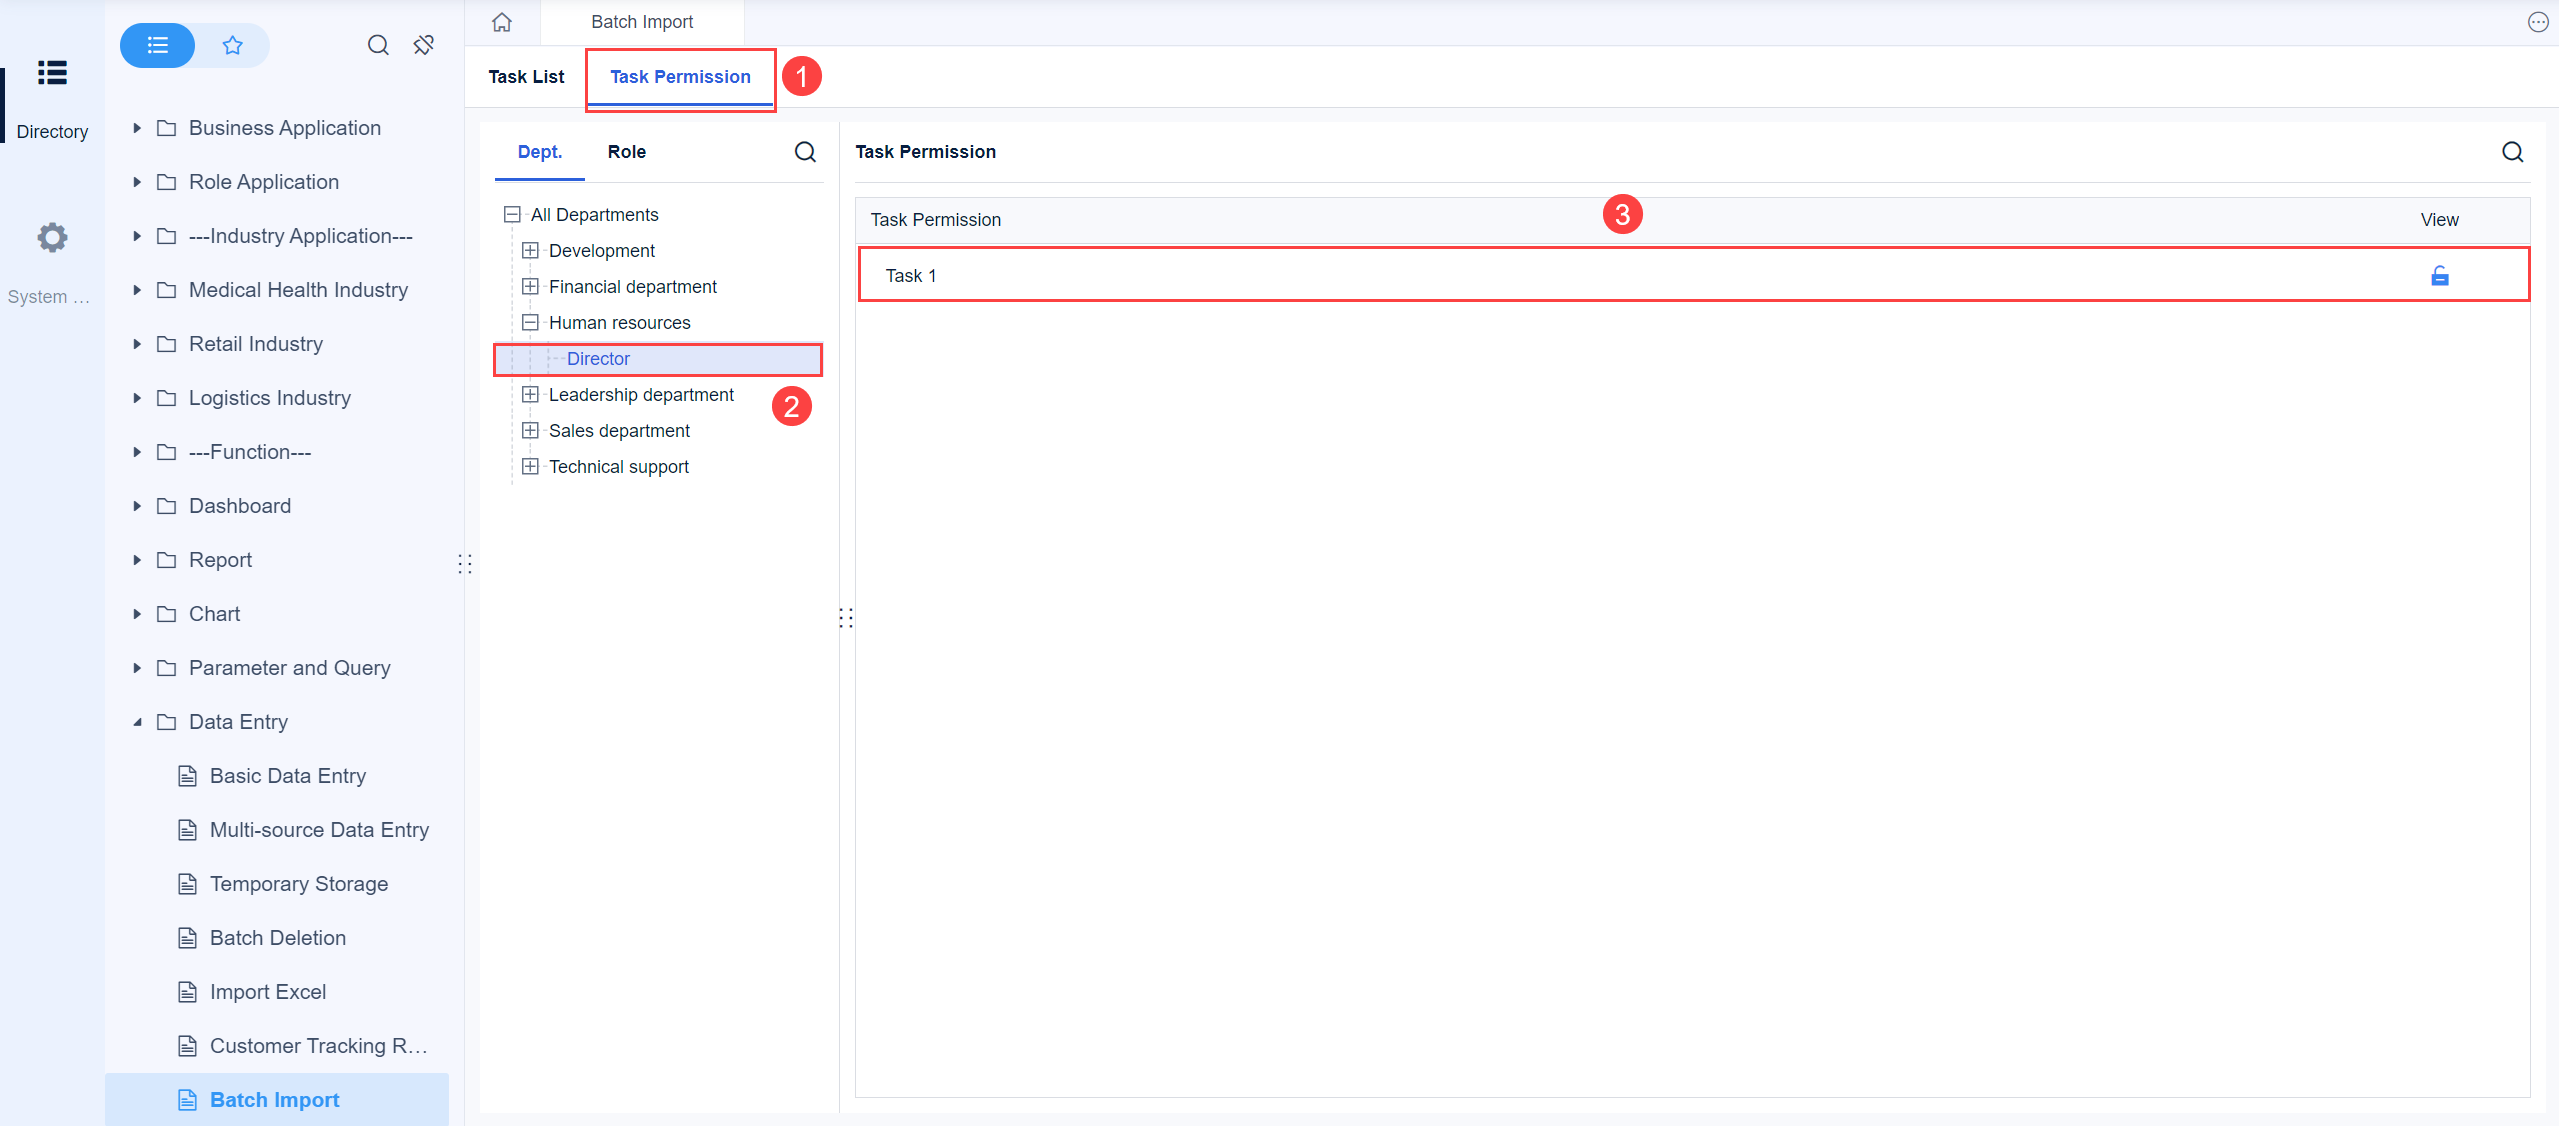Image resolution: width=2559 pixels, height=1126 pixels.
Task: Unpin the directory sidebar panel
Action: click(x=423, y=45)
